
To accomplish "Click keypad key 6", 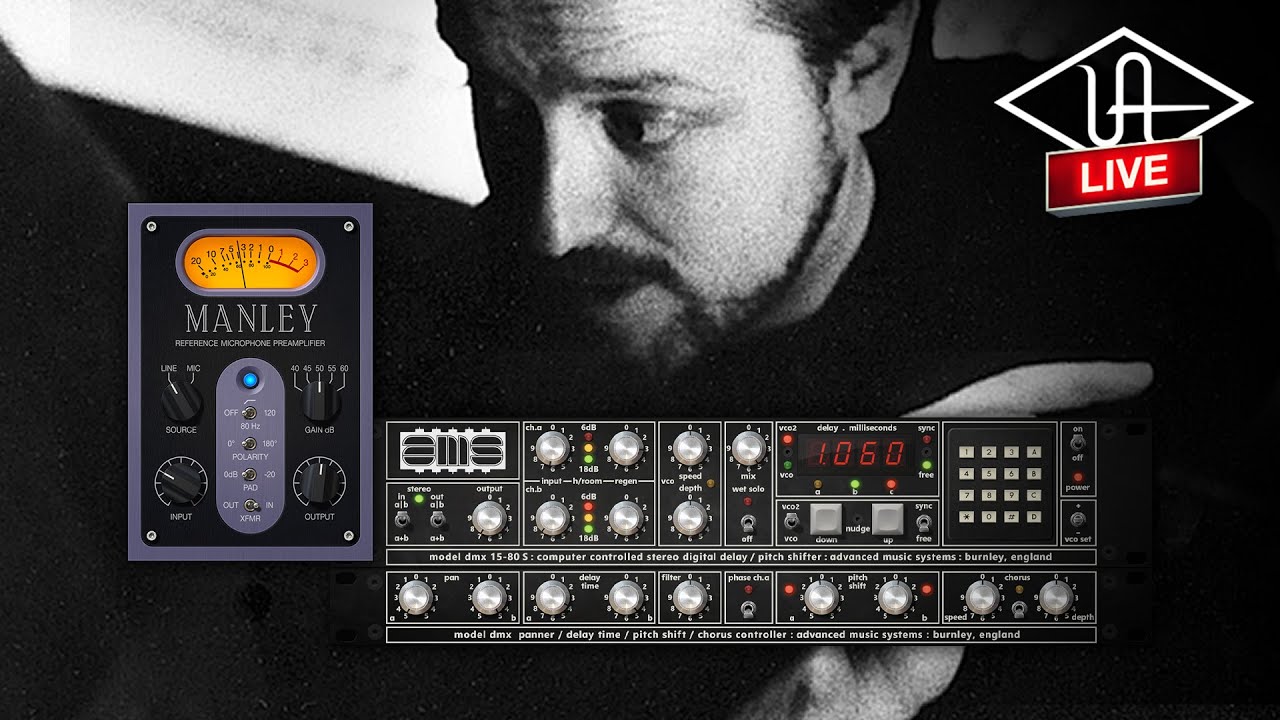I will point(1012,474).
